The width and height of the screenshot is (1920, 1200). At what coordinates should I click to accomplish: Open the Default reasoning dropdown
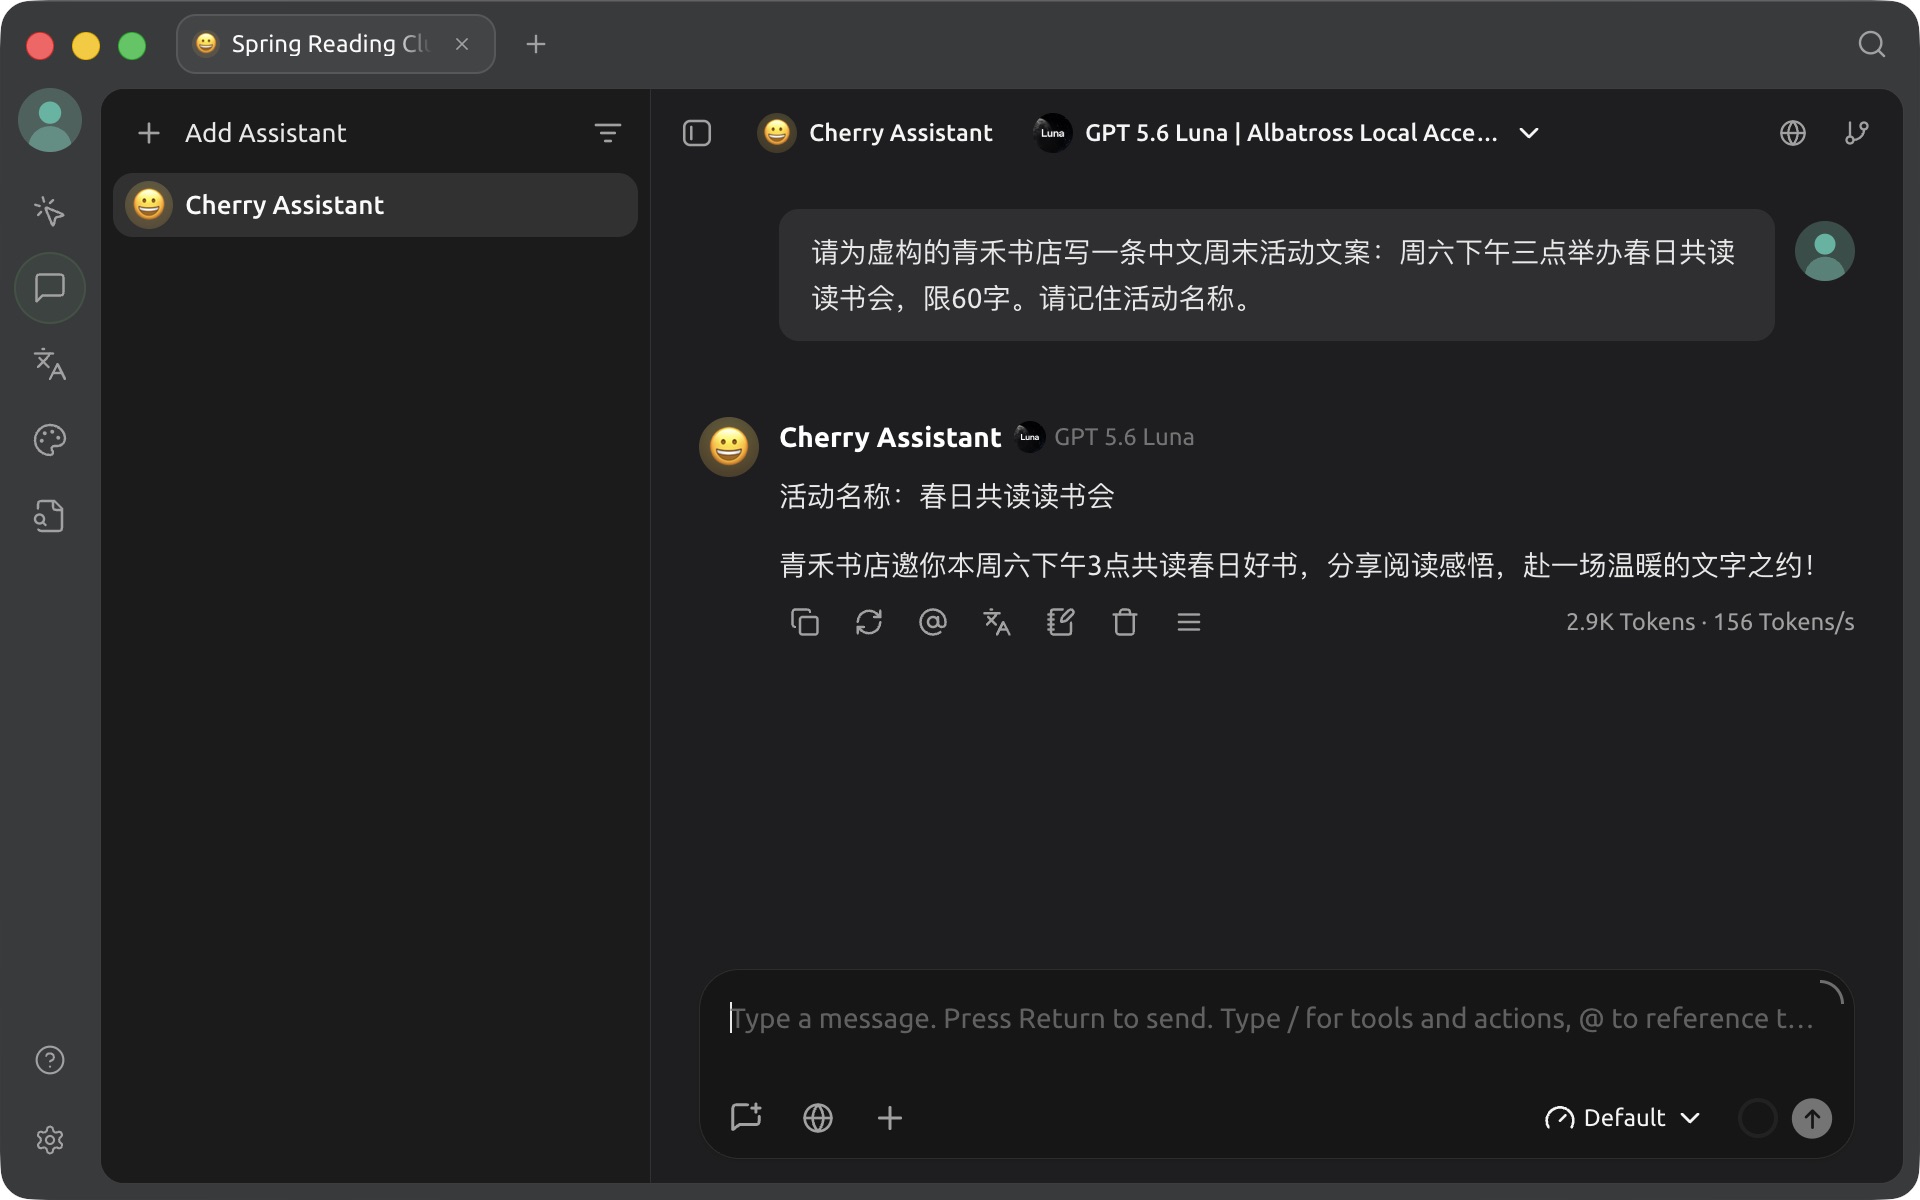(1622, 1118)
